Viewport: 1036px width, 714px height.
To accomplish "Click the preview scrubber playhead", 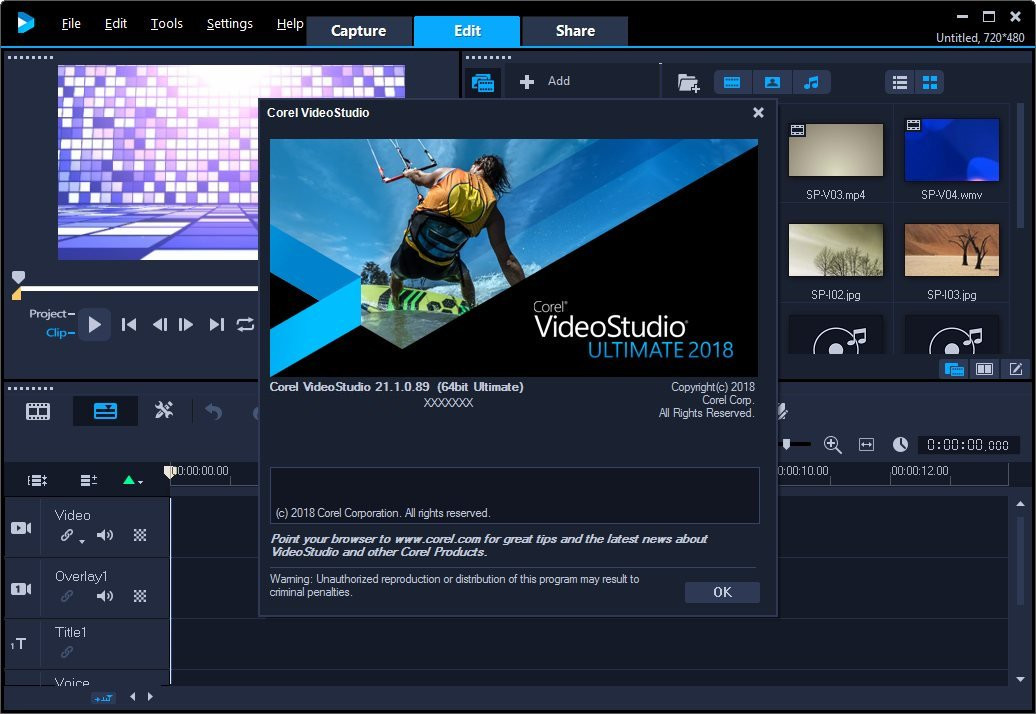I will (x=18, y=277).
